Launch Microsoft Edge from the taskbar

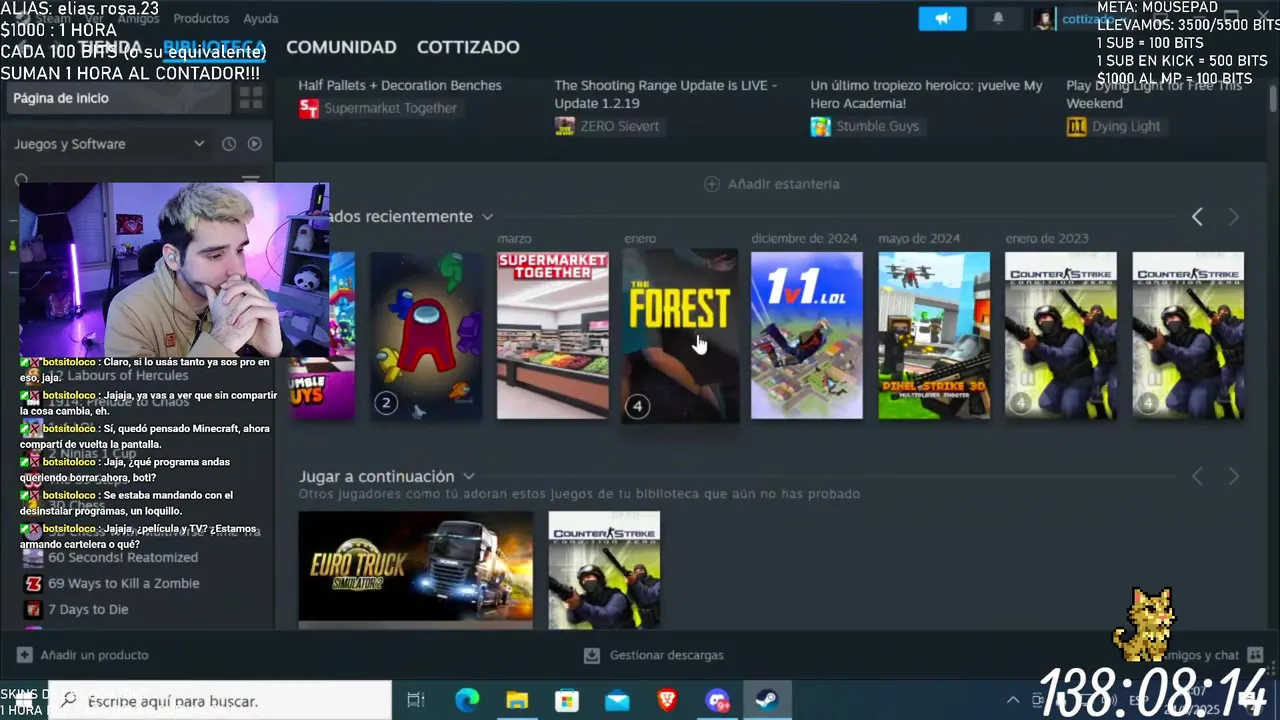(467, 701)
